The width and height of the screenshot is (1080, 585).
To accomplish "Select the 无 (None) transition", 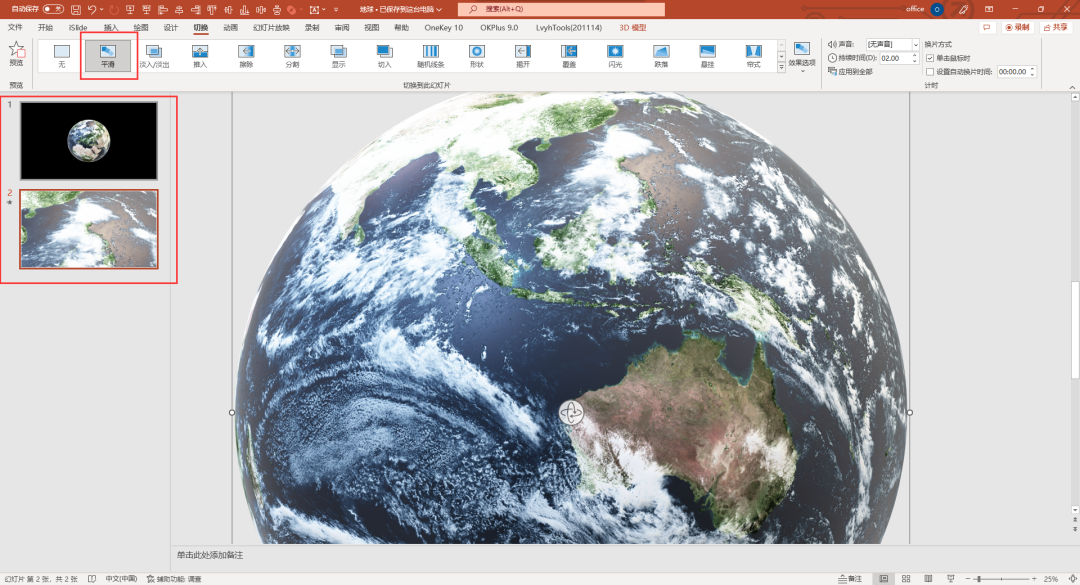I will click(62, 56).
